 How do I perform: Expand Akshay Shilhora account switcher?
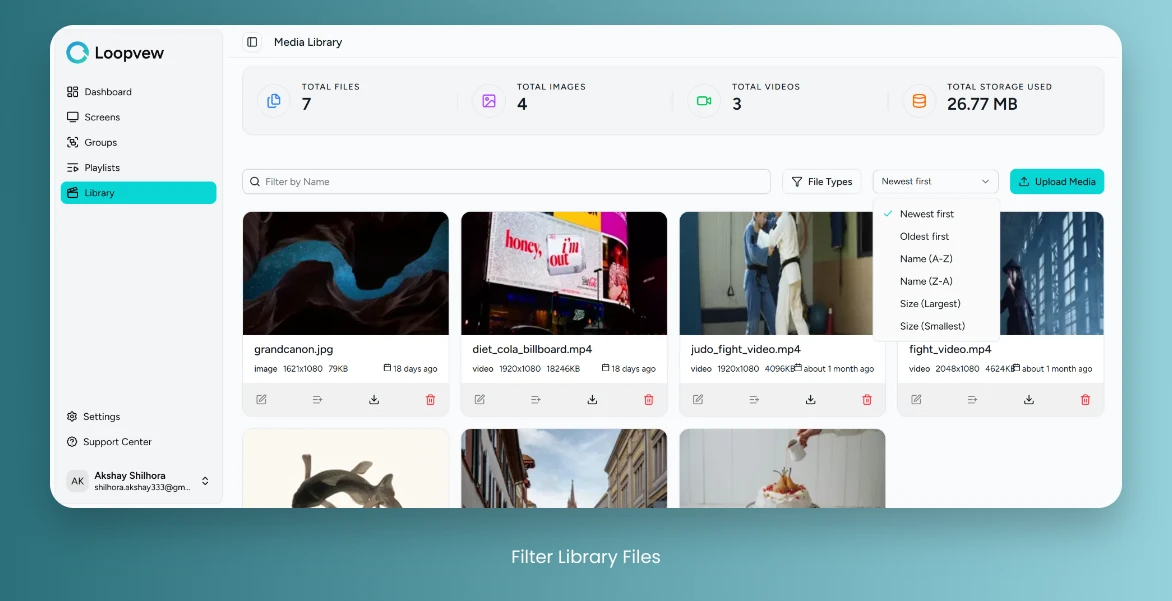coord(205,481)
